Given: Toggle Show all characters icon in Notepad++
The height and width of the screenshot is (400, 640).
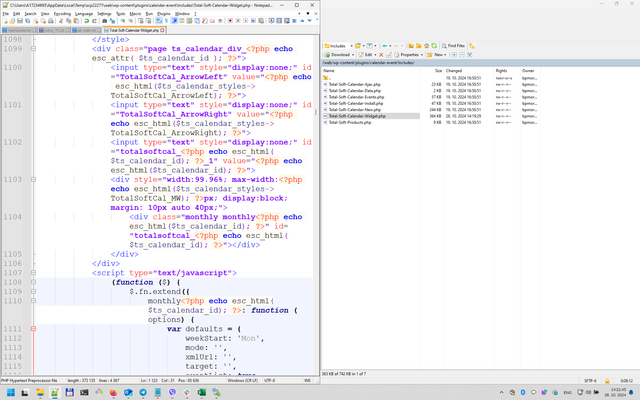Looking at the screenshot, I should coord(166,21).
